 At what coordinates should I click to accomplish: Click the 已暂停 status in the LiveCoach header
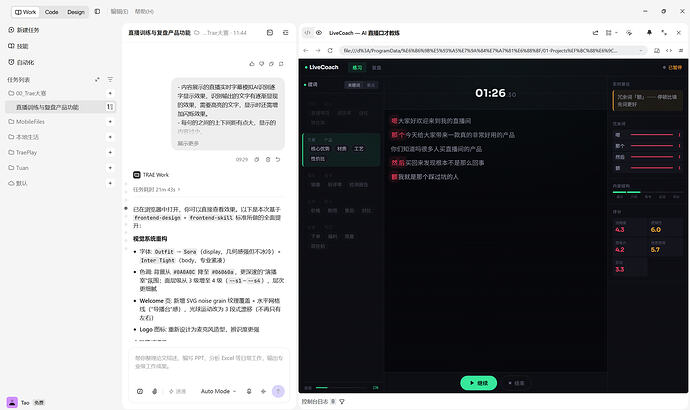(x=672, y=67)
